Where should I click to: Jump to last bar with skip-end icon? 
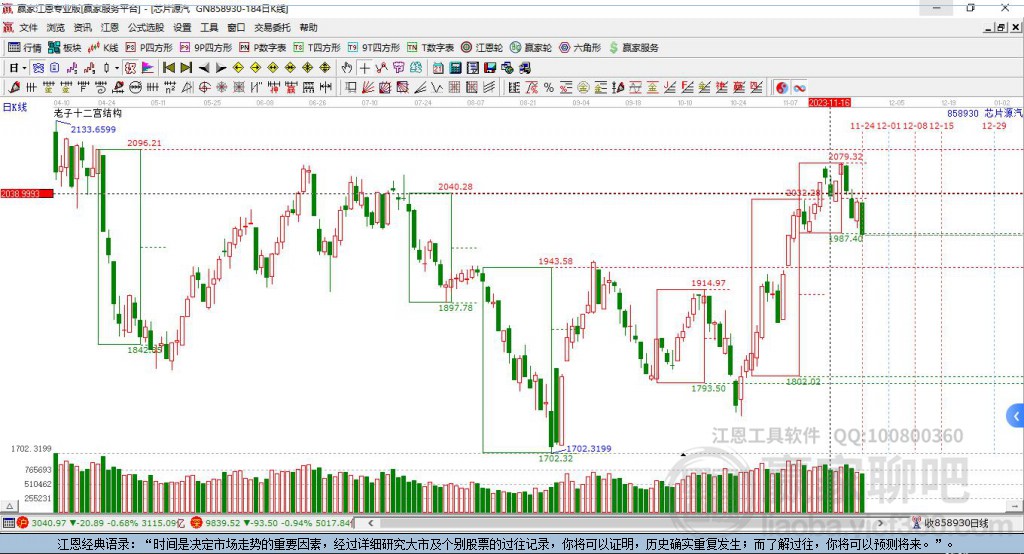pyautogui.click(x=186, y=68)
